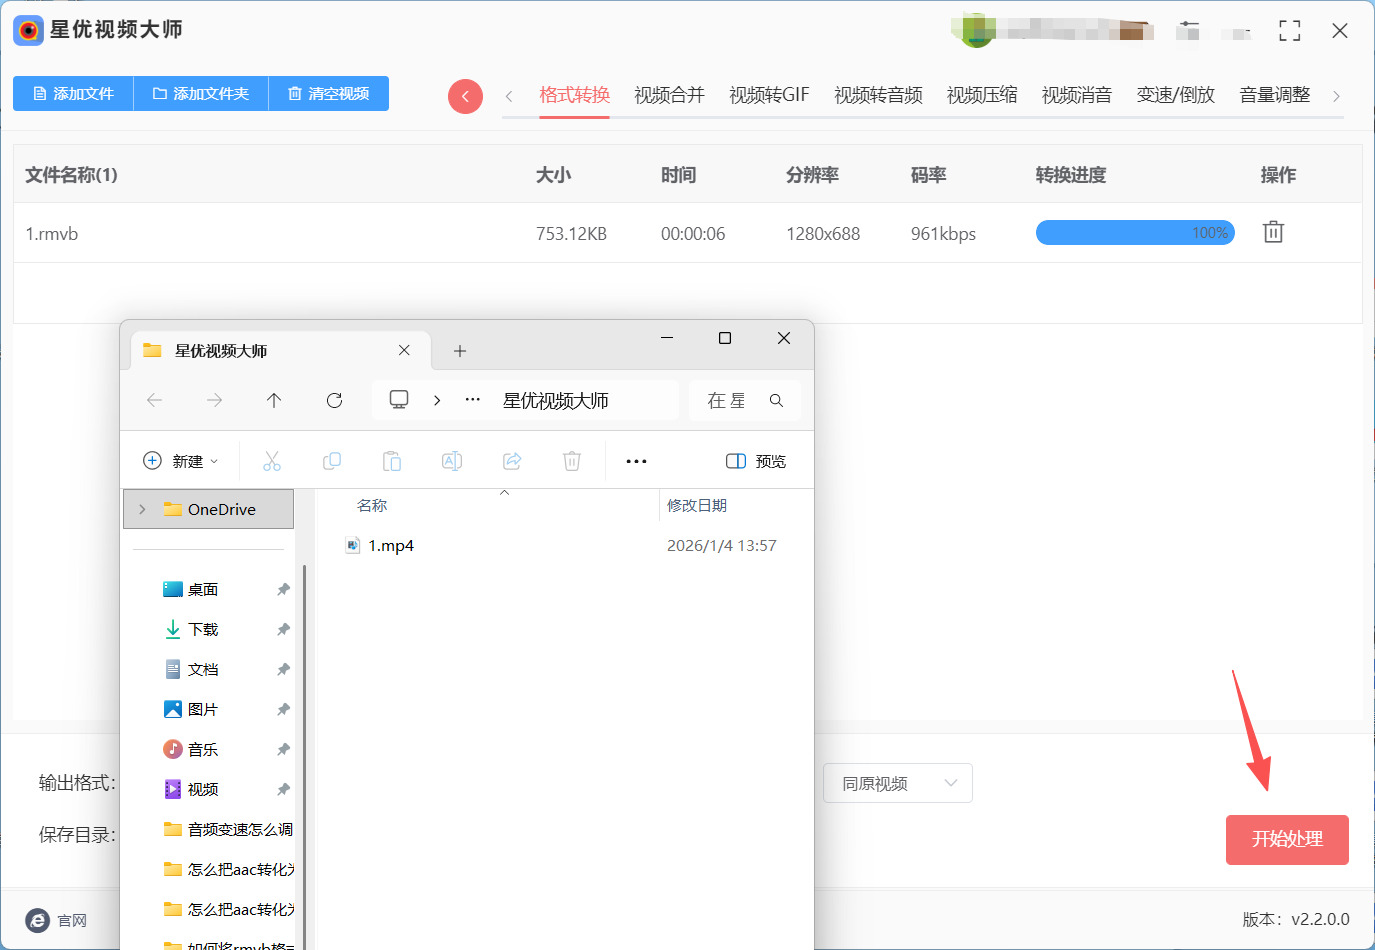Select the 1.mp4 file in Explorer
The image size is (1375, 950).
[x=390, y=545]
